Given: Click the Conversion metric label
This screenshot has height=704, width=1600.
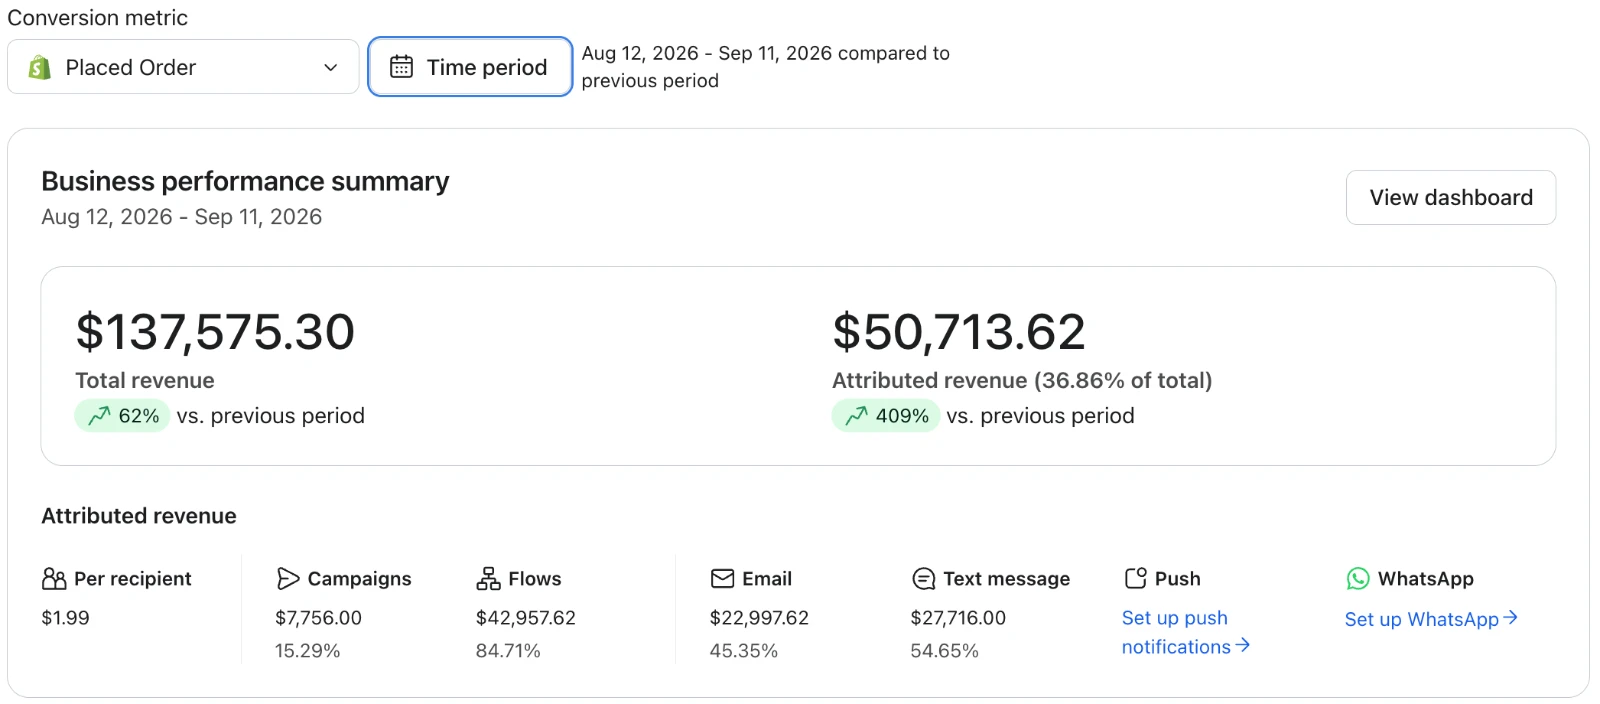Looking at the screenshot, I should click(97, 18).
